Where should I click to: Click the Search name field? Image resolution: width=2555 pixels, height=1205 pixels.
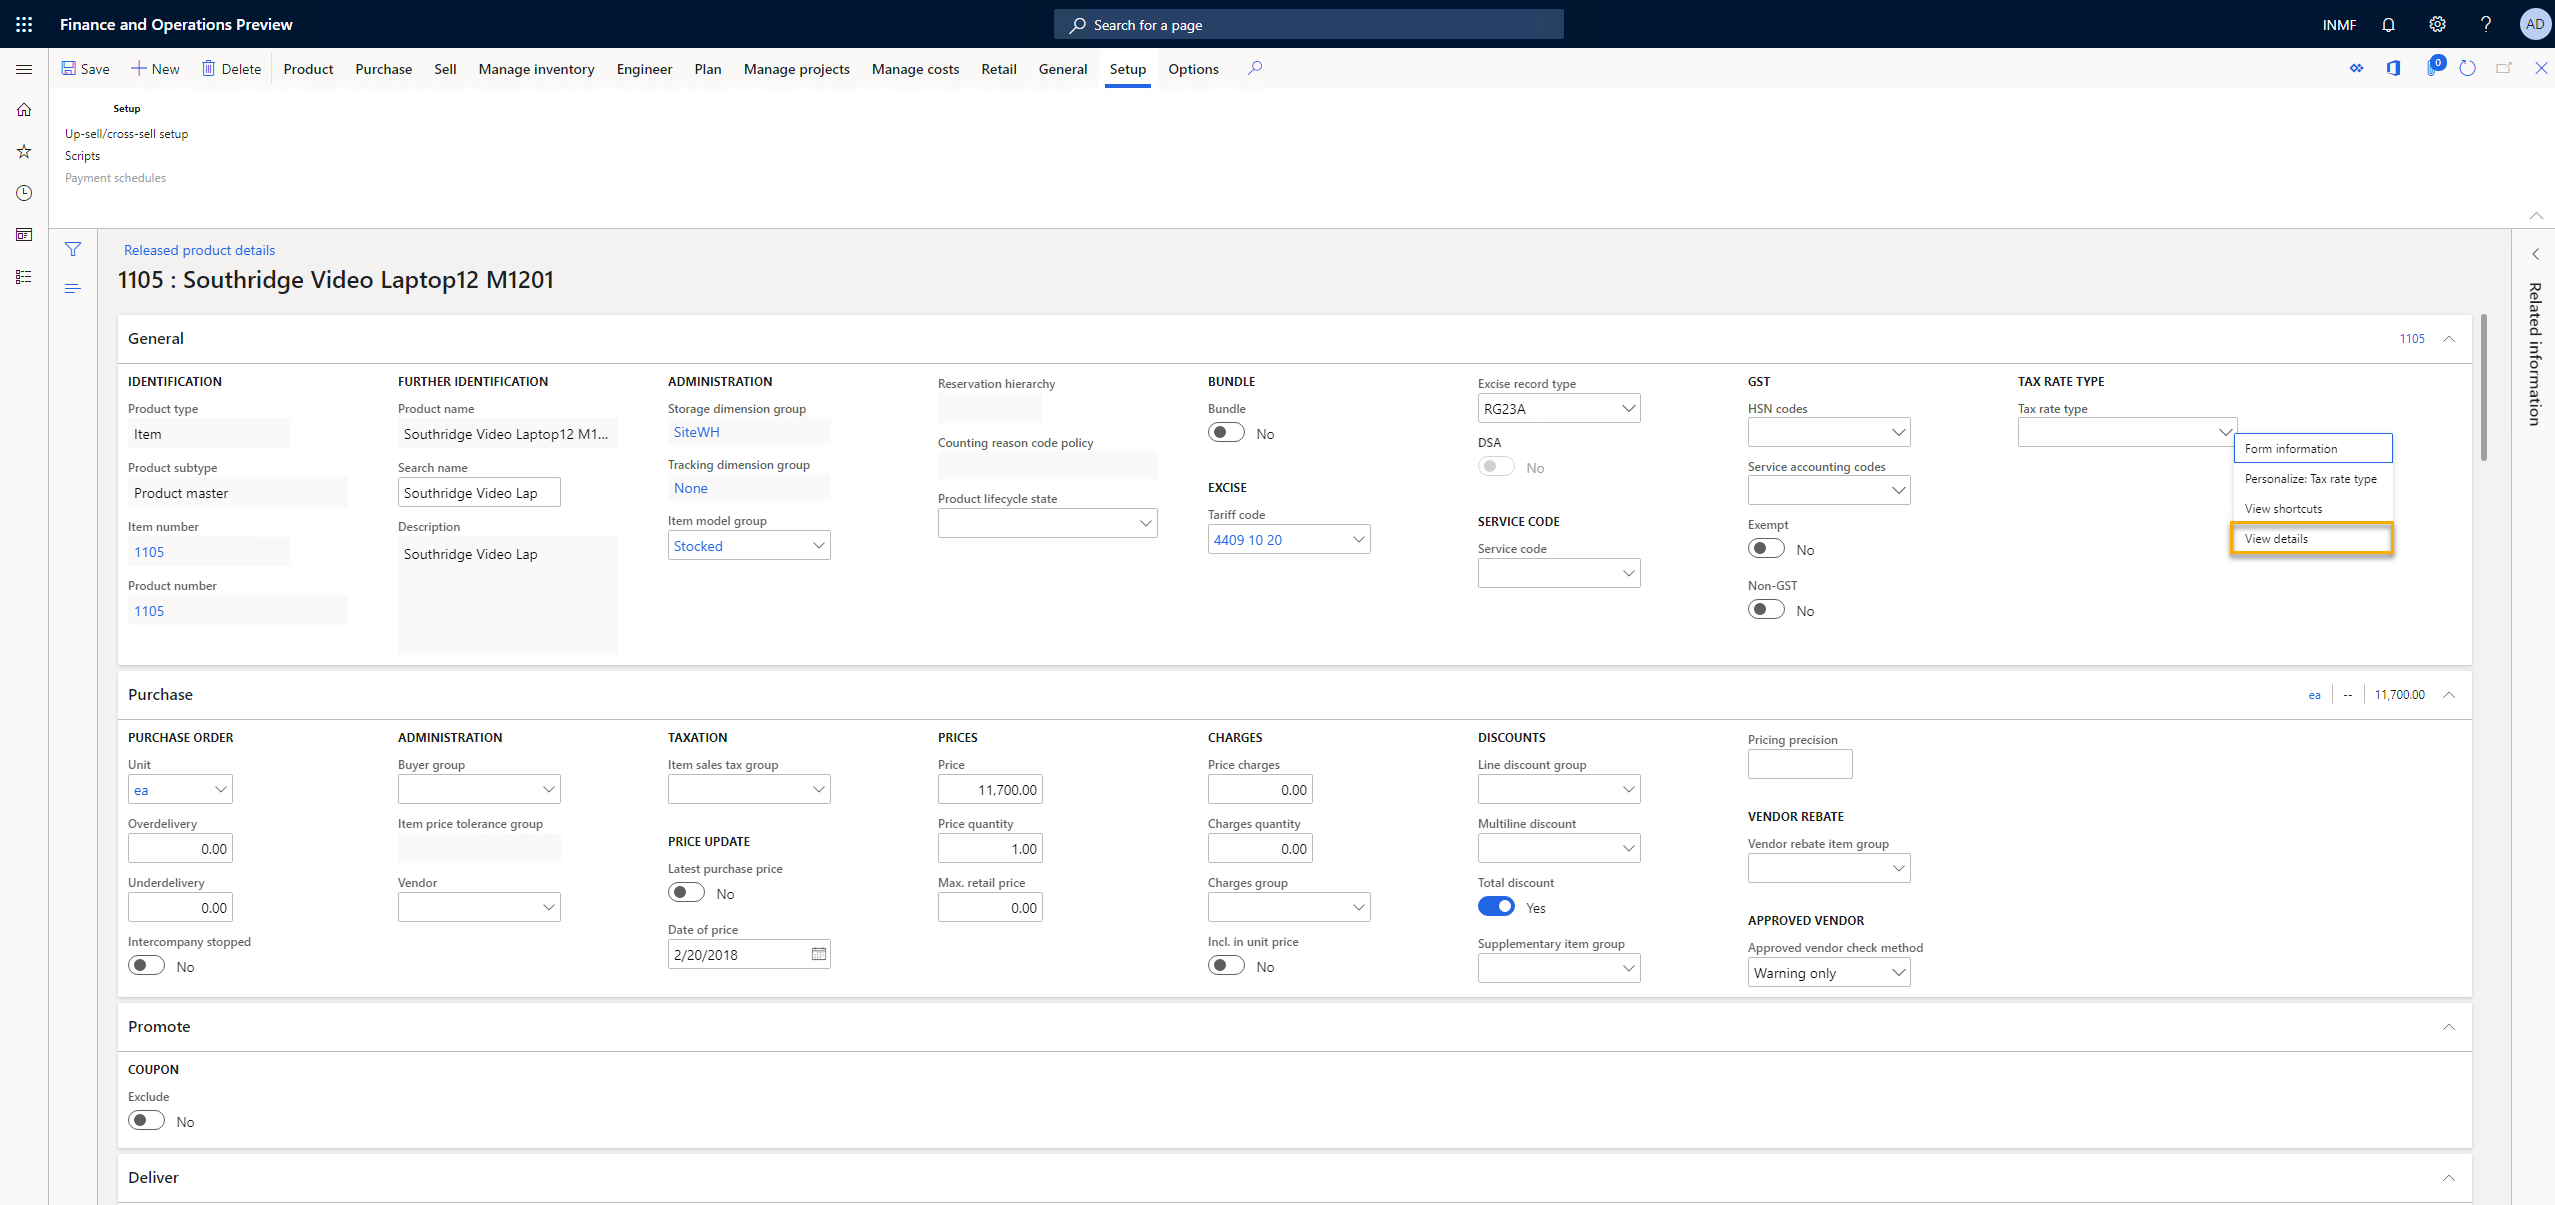coord(479,492)
